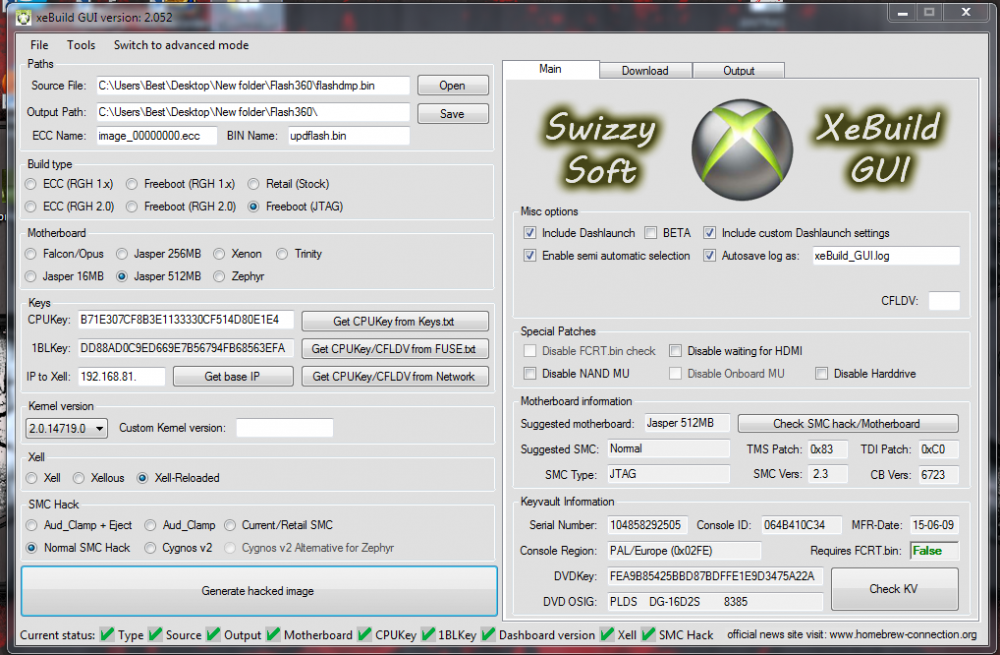
Task: Select Aud_Clamp + Eject SMC hack
Action: pos(79,525)
